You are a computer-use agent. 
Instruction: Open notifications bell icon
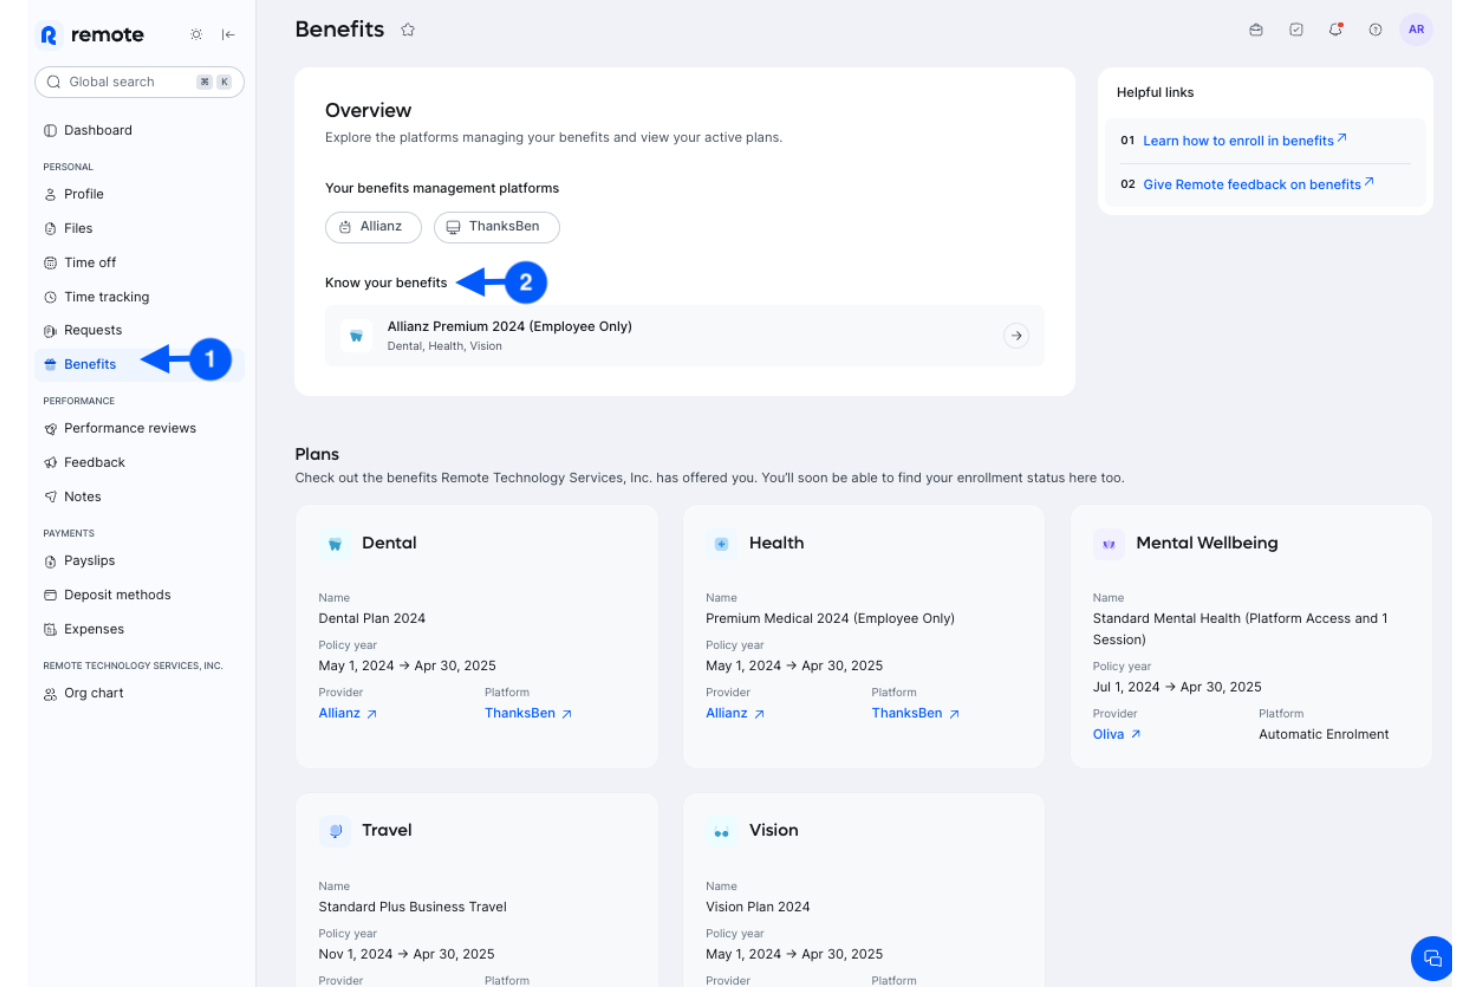click(1336, 29)
